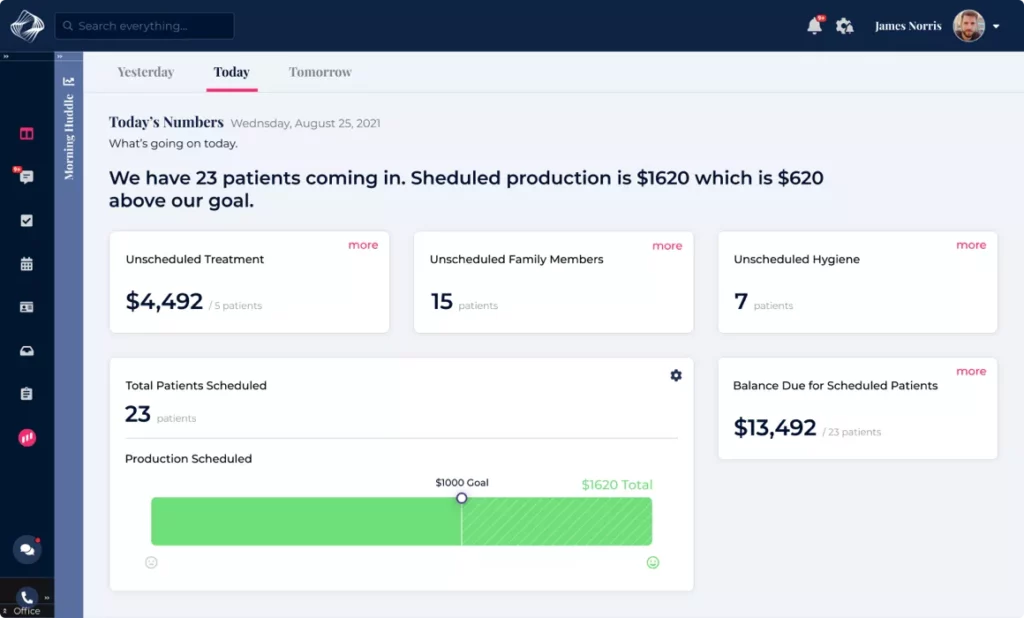1024x618 pixels.
Task: Open the dashboard layout icon in sidebar
Action: pyautogui.click(x=27, y=134)
